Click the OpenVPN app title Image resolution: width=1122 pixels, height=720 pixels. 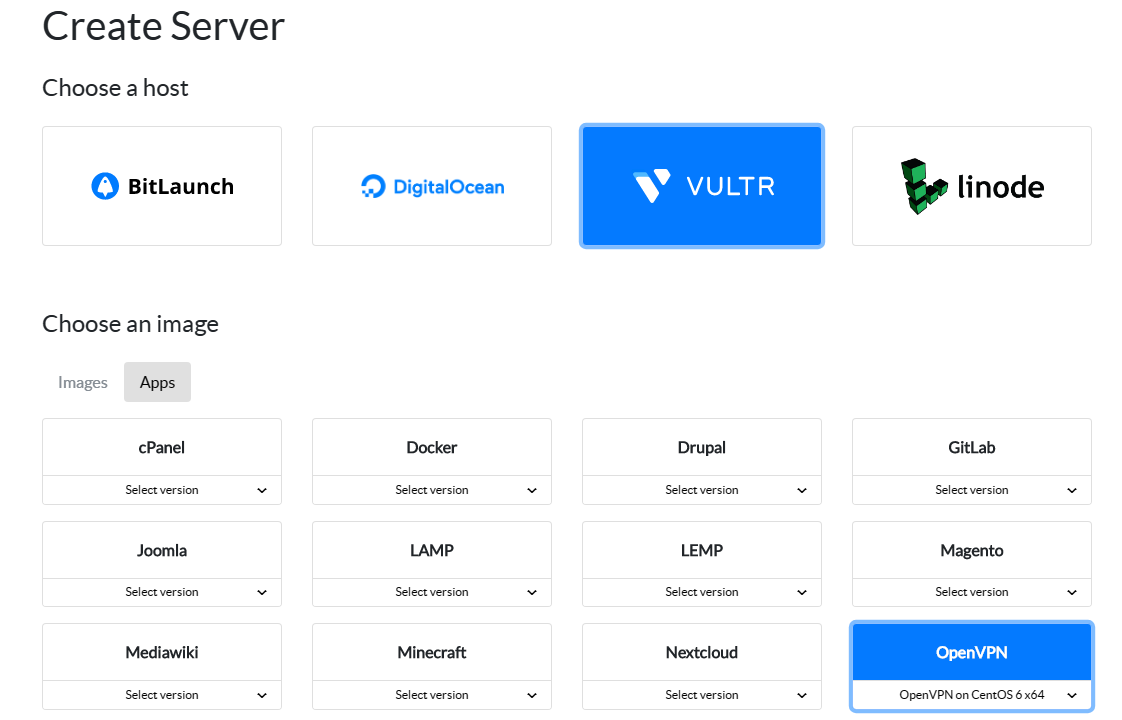[x=972, y=653]
